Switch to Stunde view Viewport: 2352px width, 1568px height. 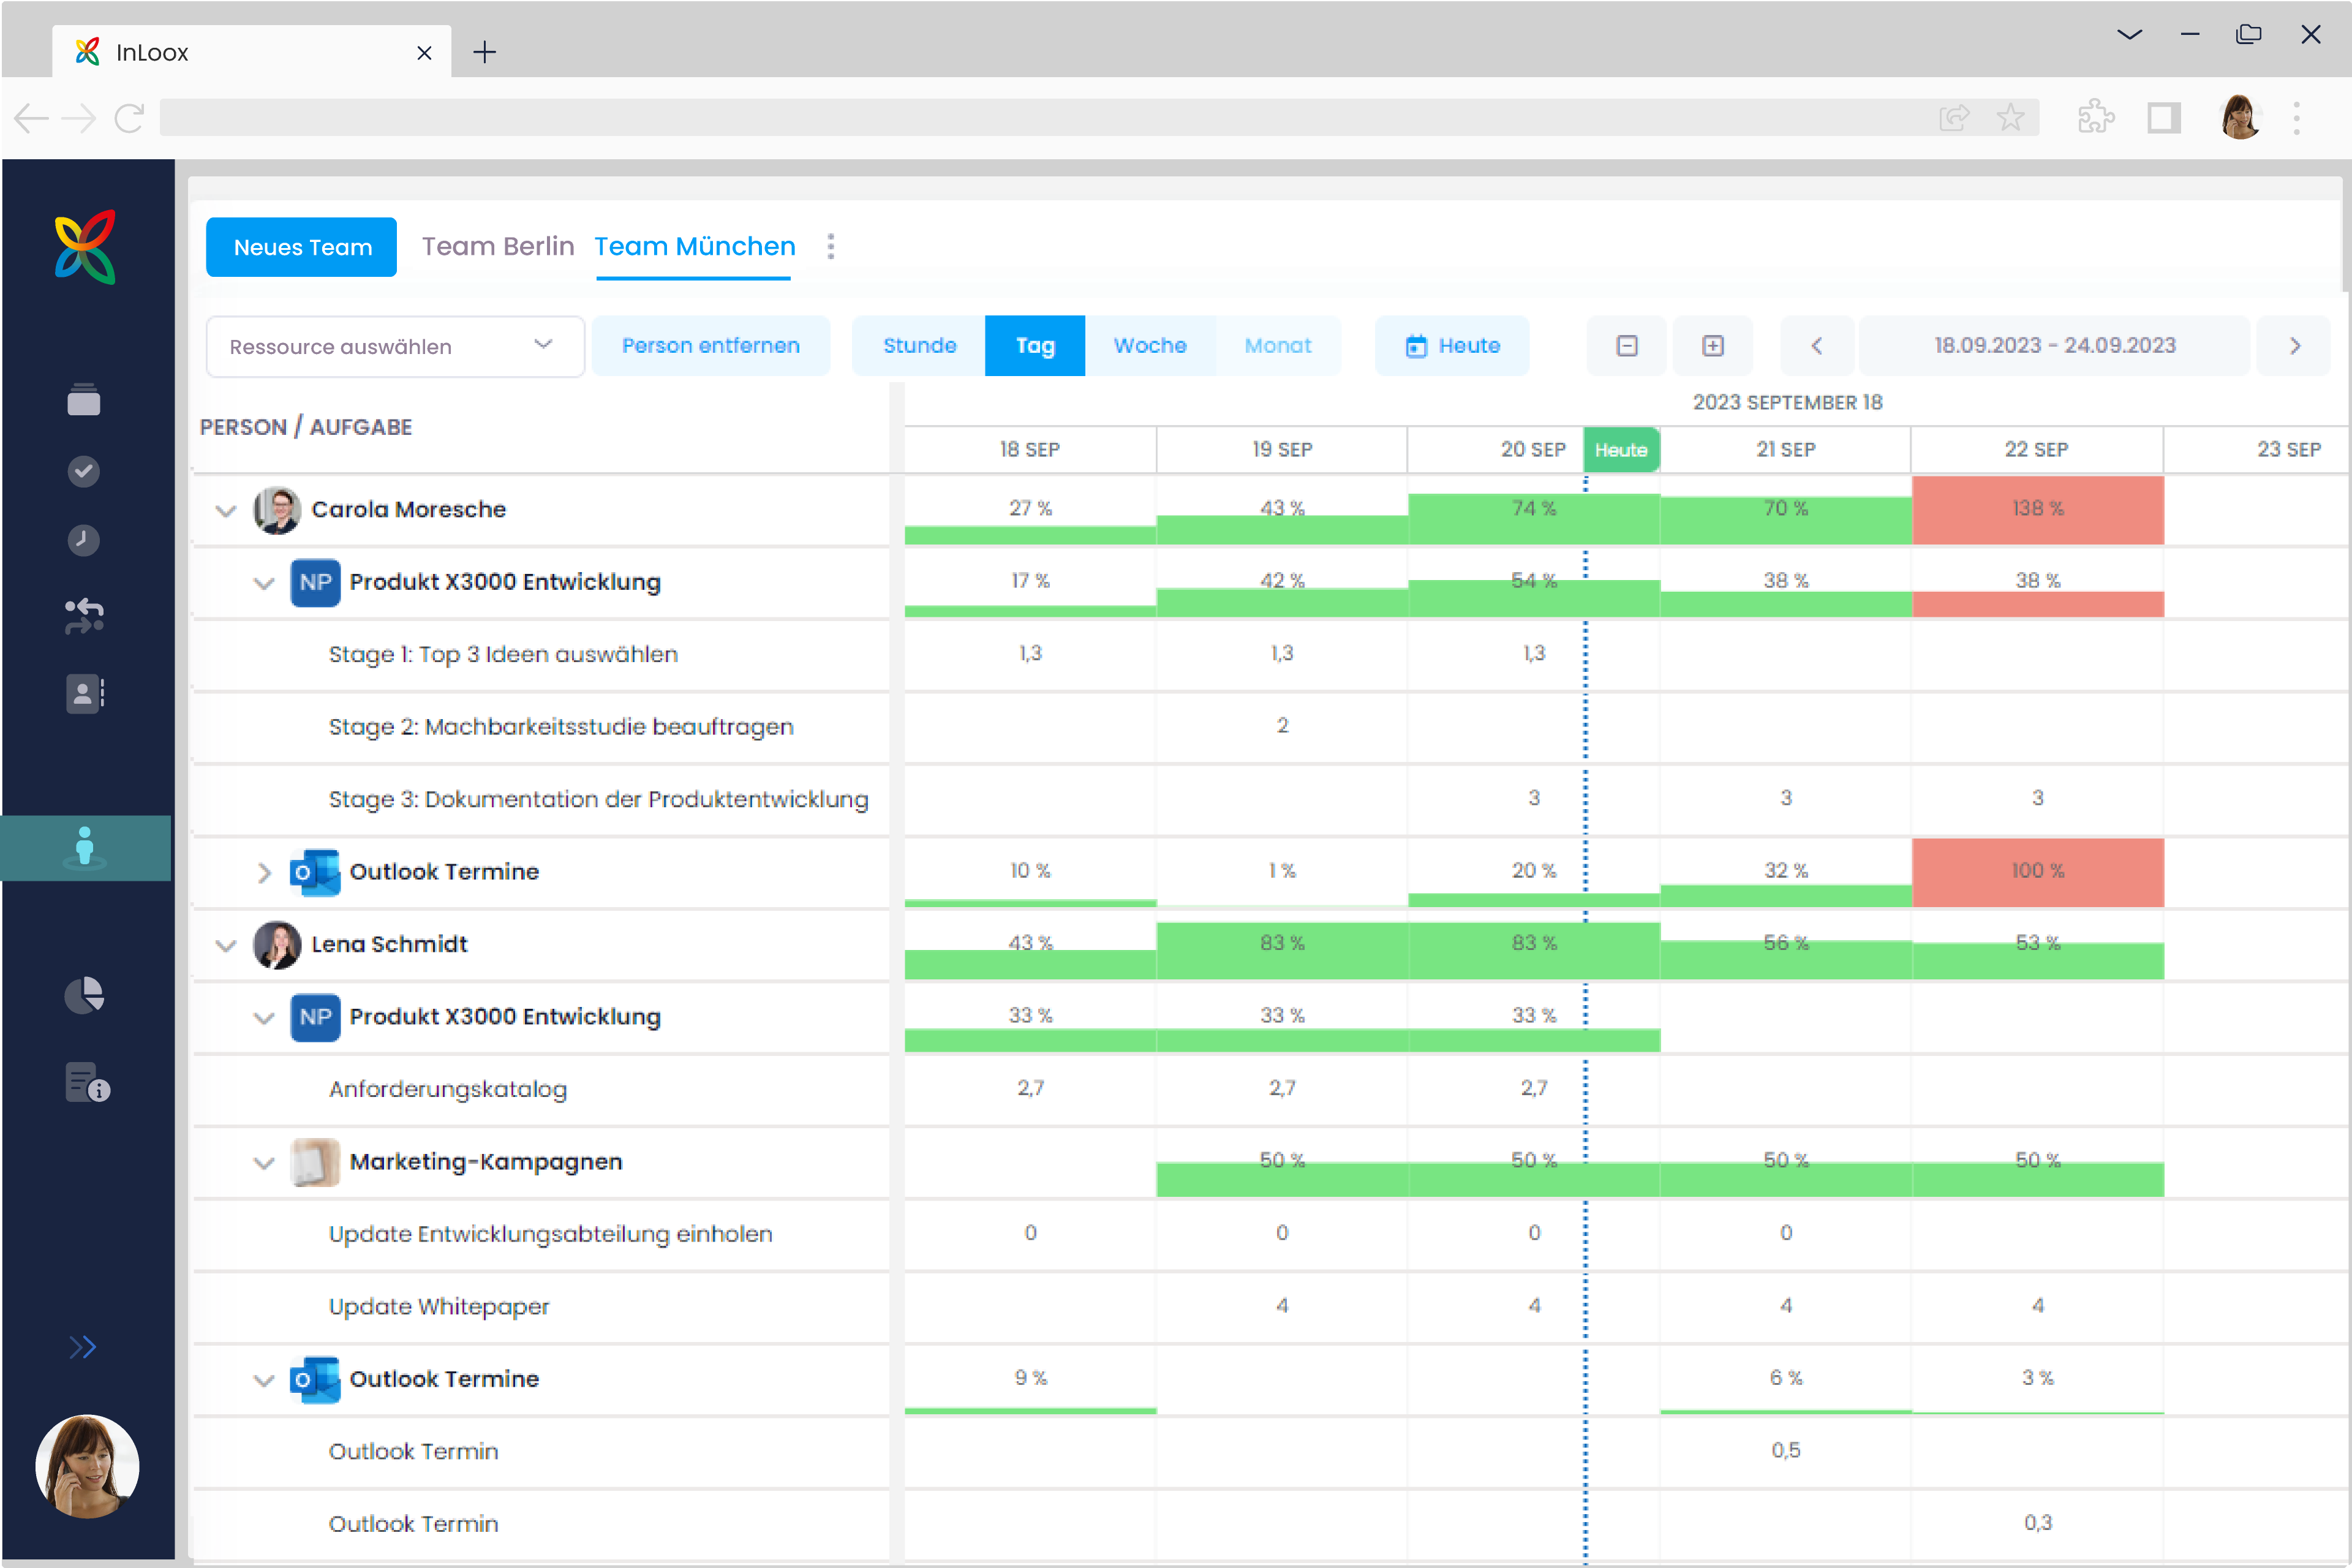pos(919,346)
